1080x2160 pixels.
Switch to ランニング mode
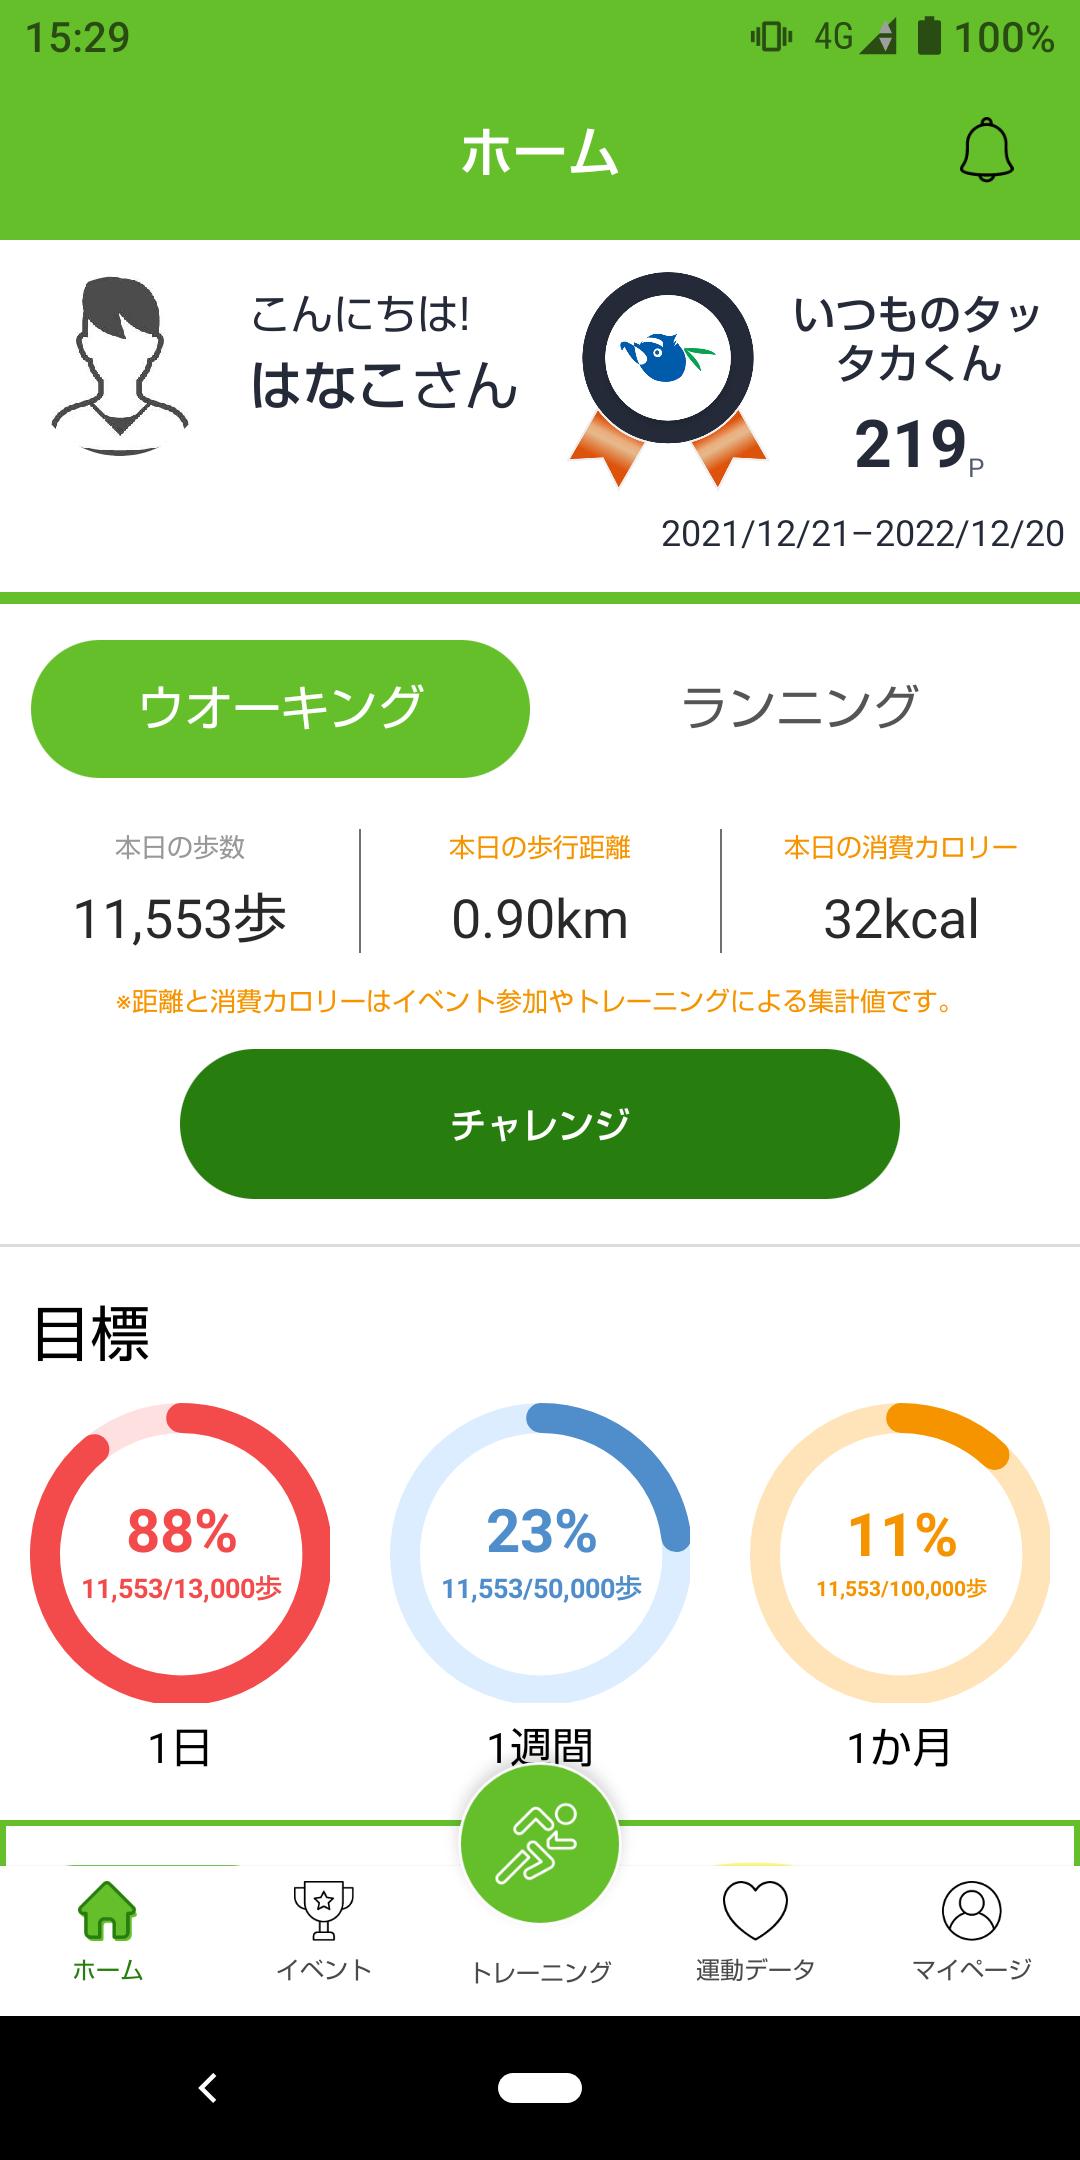(799, 708)
